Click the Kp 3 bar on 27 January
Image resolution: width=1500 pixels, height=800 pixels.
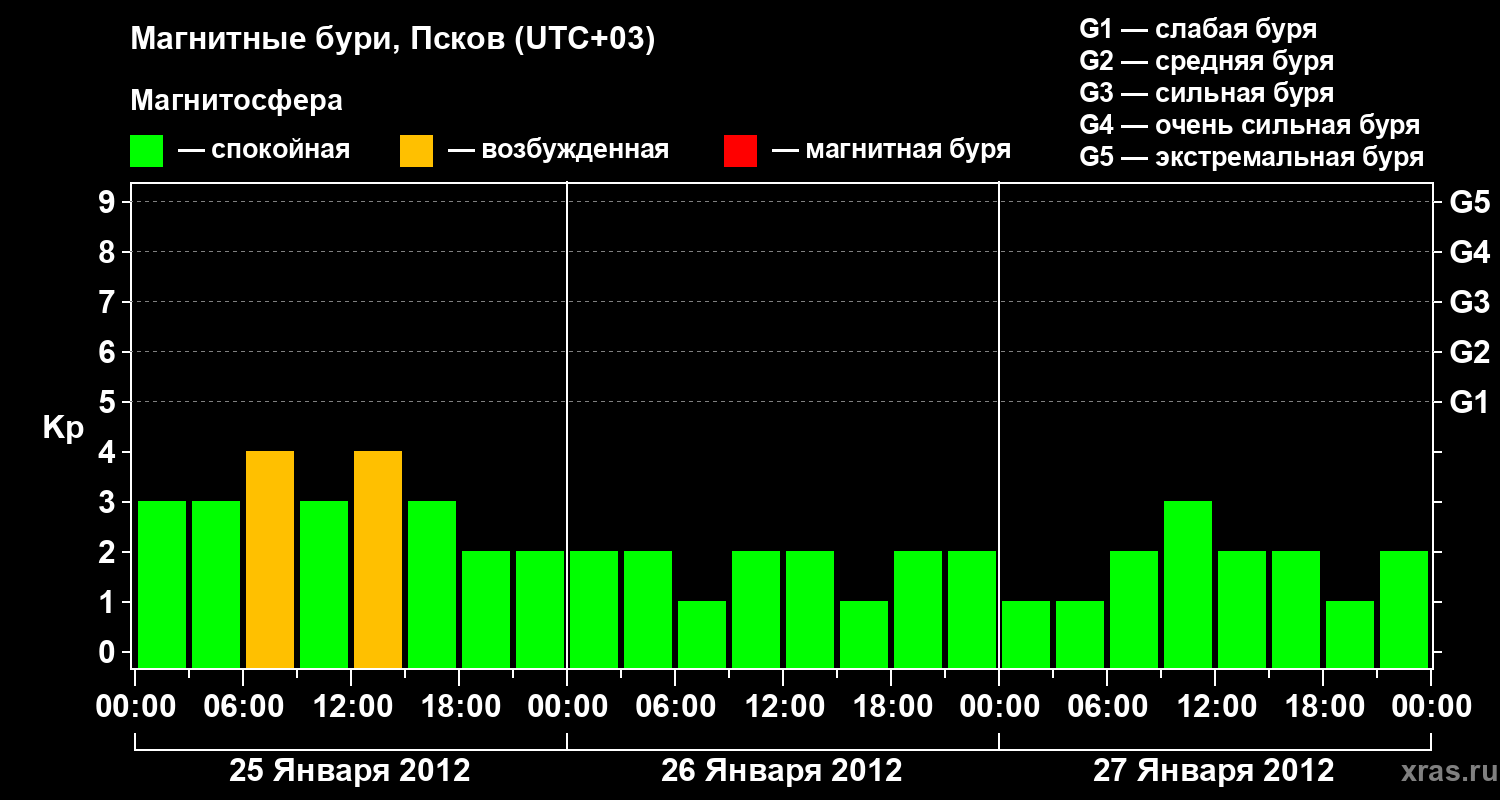(1188, 584)
